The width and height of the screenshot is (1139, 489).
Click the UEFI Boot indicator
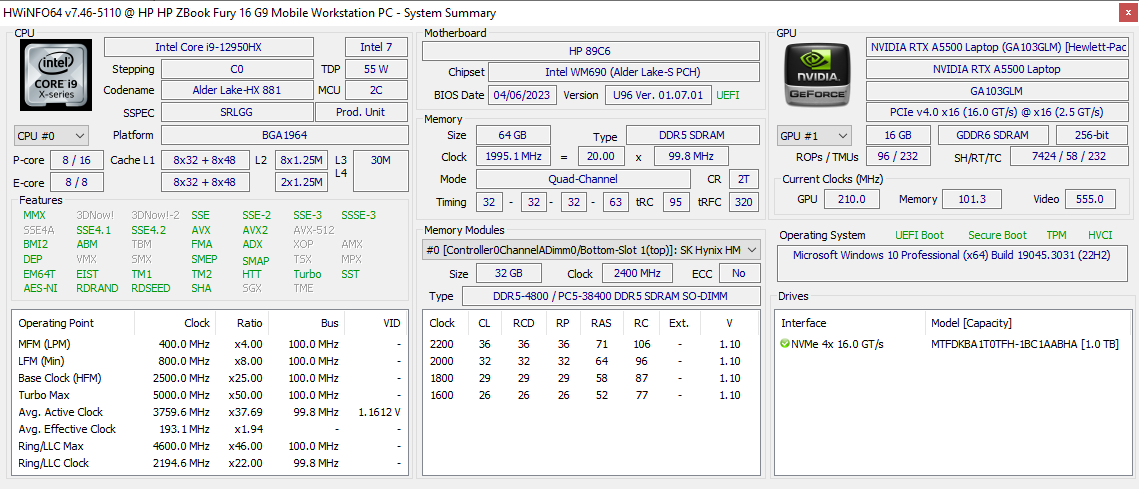(x=919, y=235)
